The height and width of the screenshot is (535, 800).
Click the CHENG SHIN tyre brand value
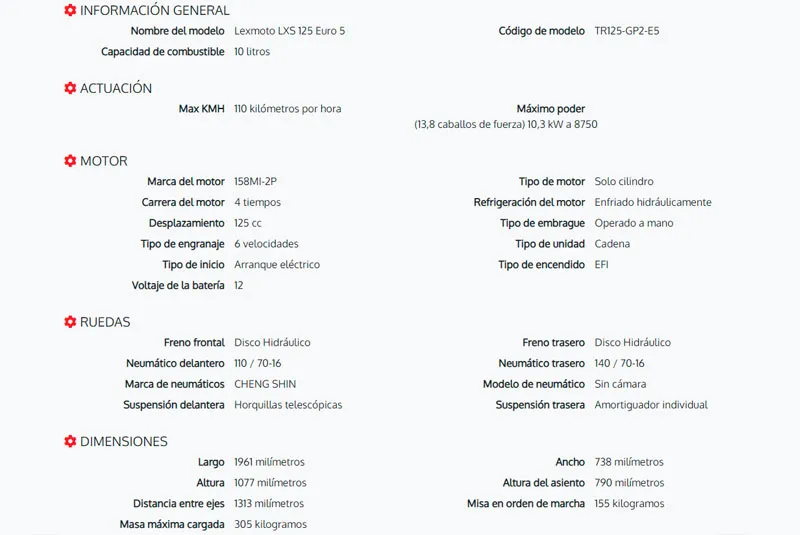pos(265,384)
